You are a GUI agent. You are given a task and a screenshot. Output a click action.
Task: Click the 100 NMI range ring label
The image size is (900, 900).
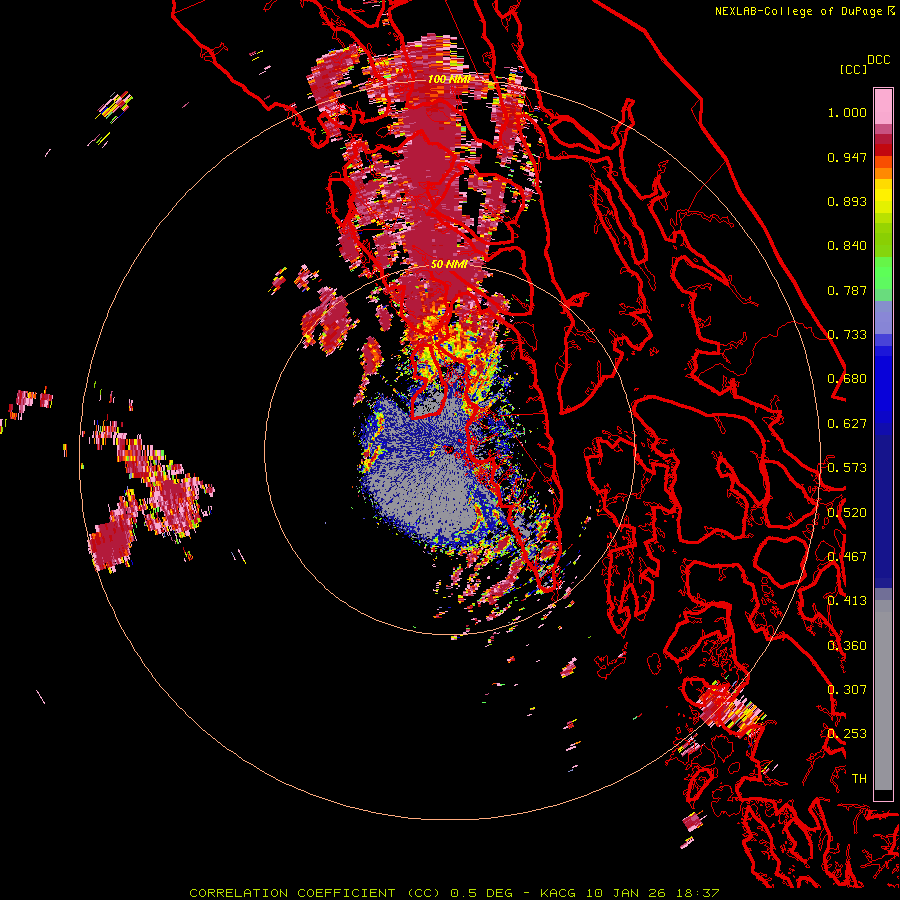[x=449, y=79]
